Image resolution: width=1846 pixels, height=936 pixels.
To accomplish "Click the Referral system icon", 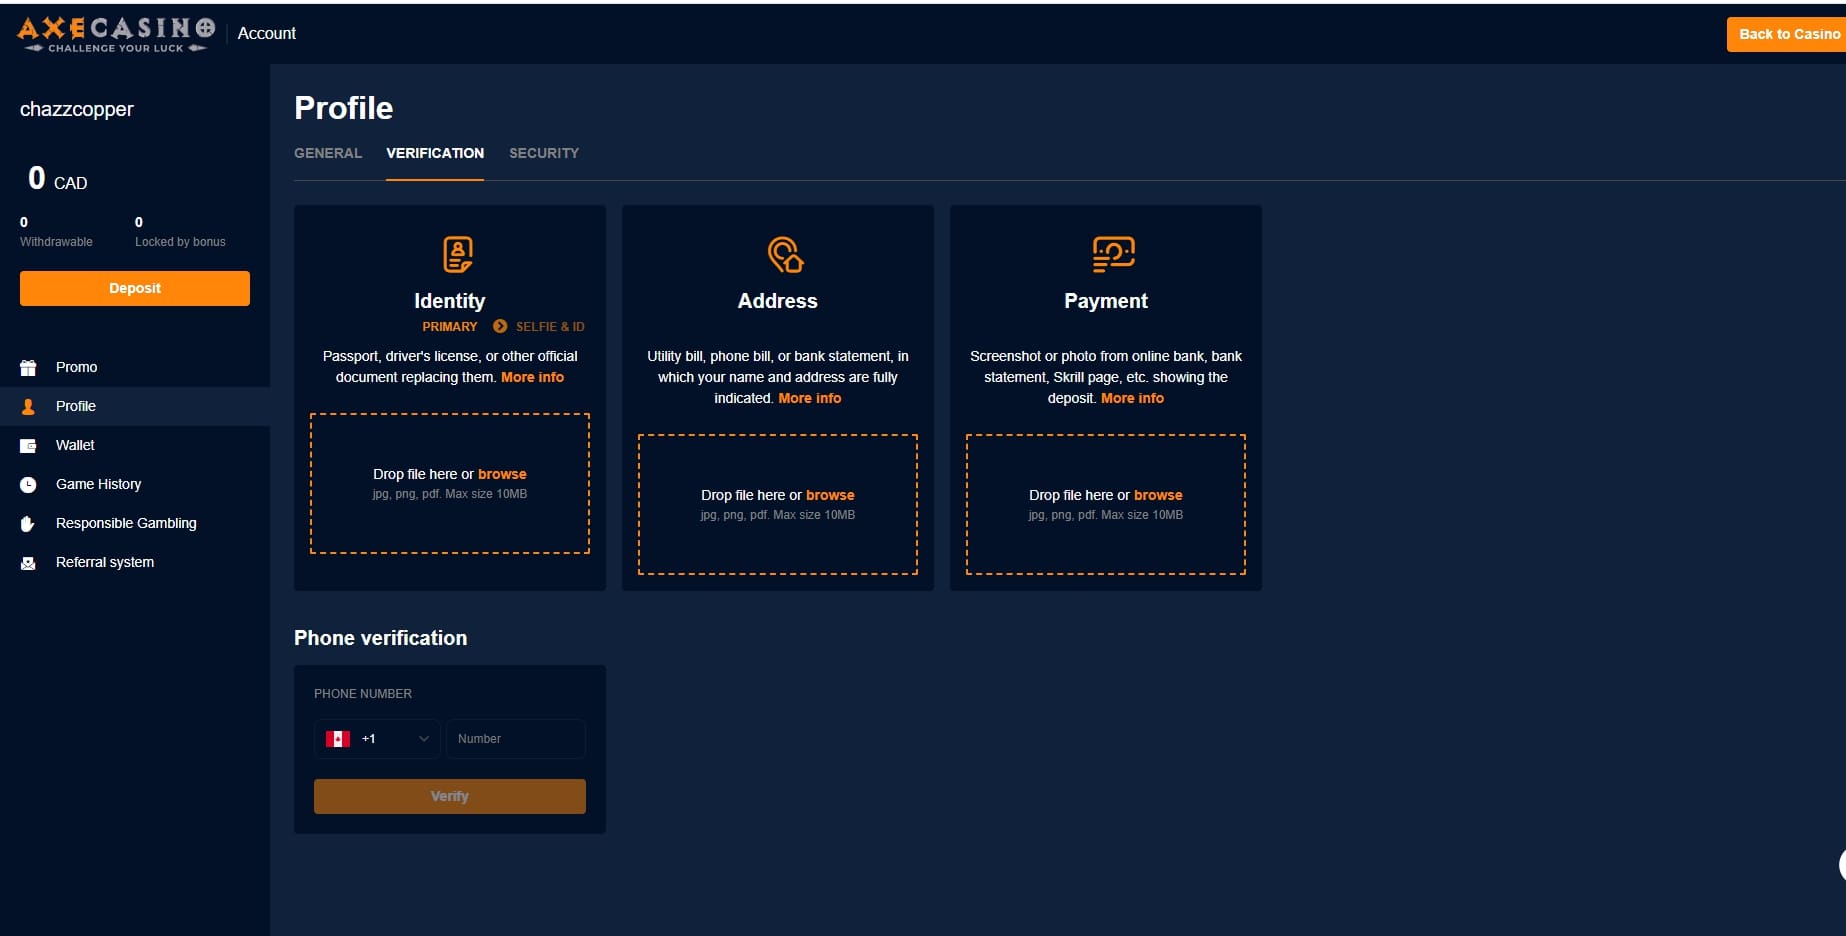I will 28,563.
